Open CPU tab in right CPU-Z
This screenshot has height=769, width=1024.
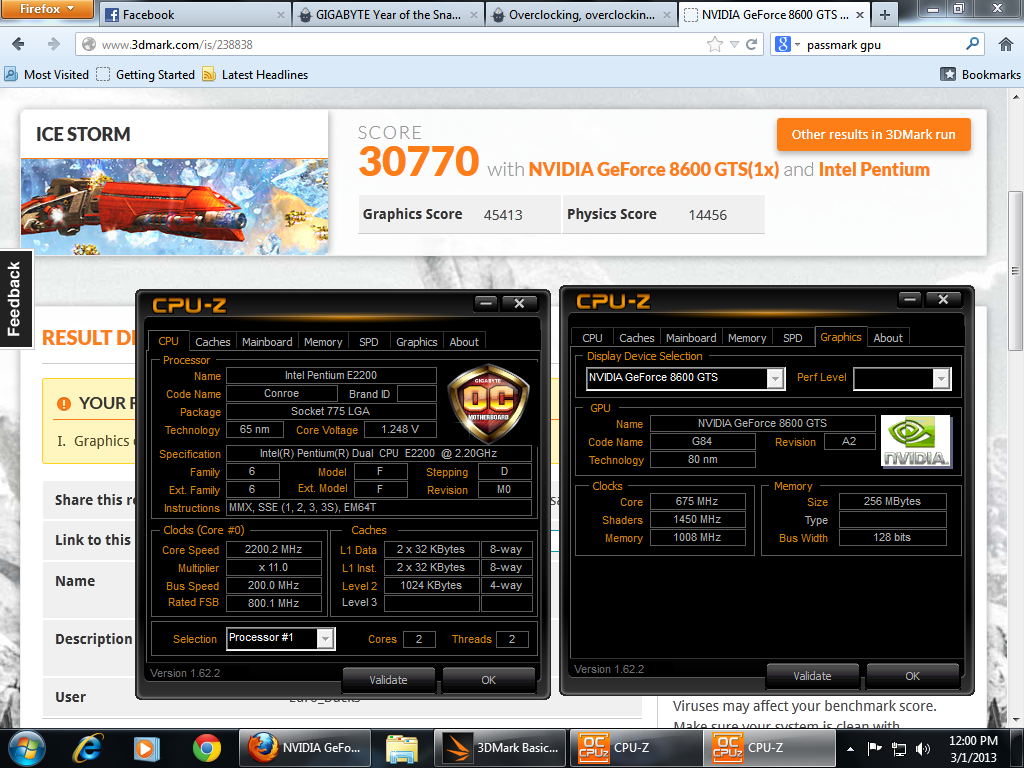(x=592, y=338)
